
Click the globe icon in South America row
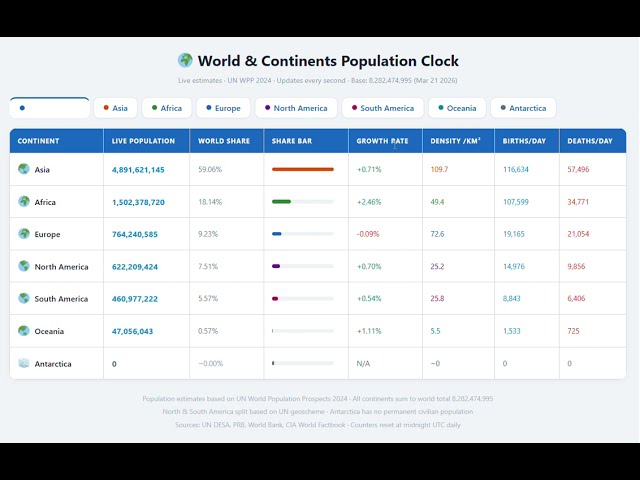pyautogui.click(x=24, y=298)
